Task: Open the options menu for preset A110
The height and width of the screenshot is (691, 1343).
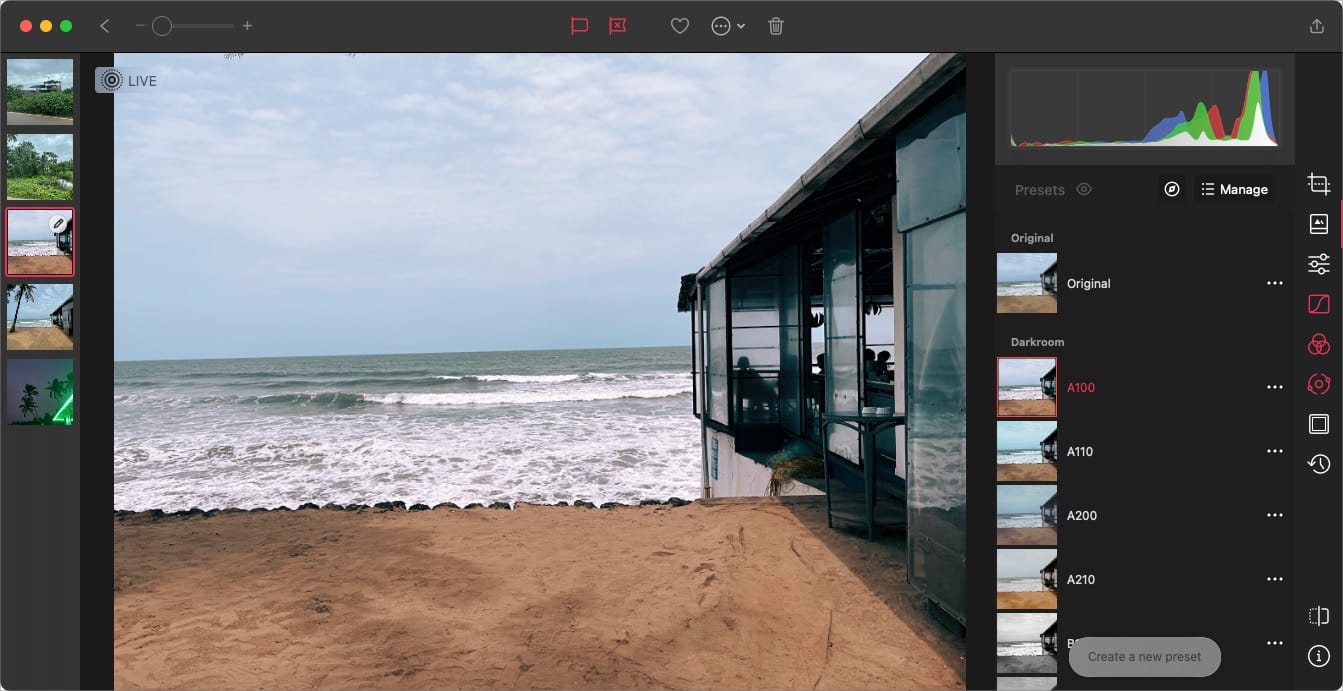Action: (1275, 451)
